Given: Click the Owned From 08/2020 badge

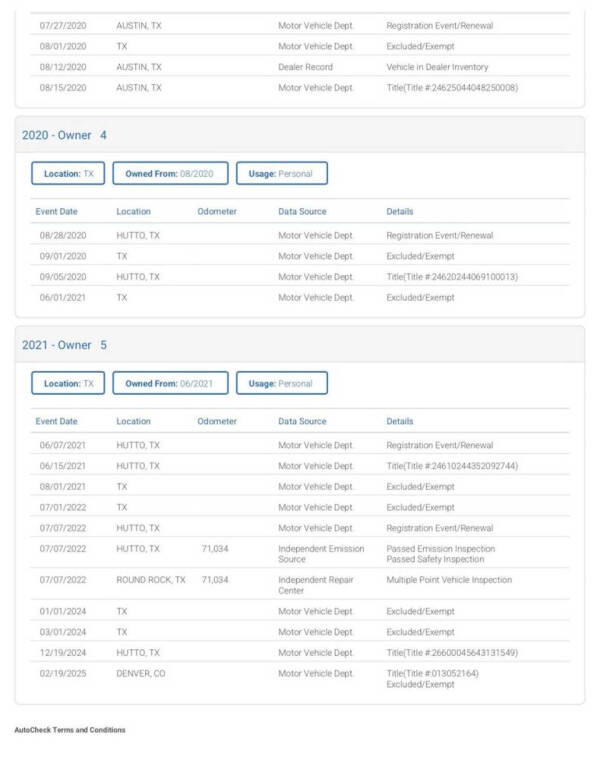Looking at the screenshot, I should 170,173.
